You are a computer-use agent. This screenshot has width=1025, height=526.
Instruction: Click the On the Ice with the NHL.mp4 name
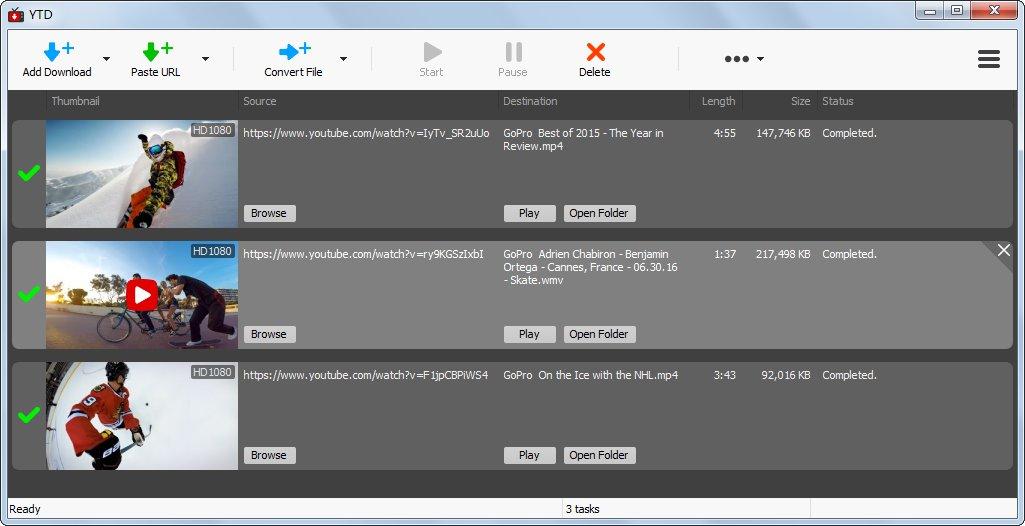click(x=590, y=375)
